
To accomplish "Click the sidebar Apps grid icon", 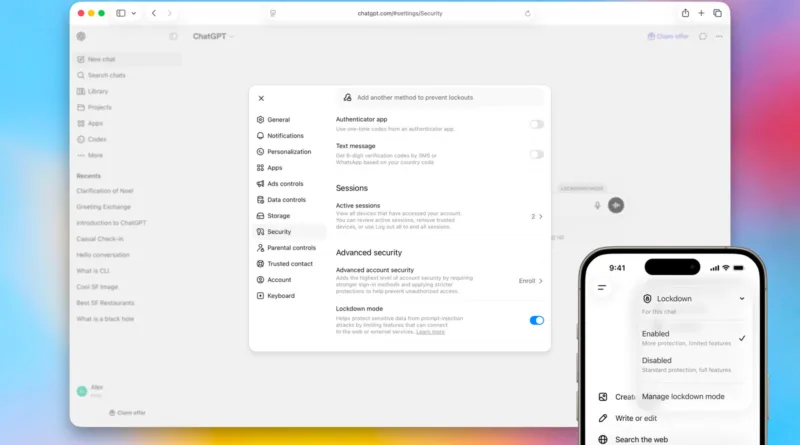I will click(x=81, y=123).
